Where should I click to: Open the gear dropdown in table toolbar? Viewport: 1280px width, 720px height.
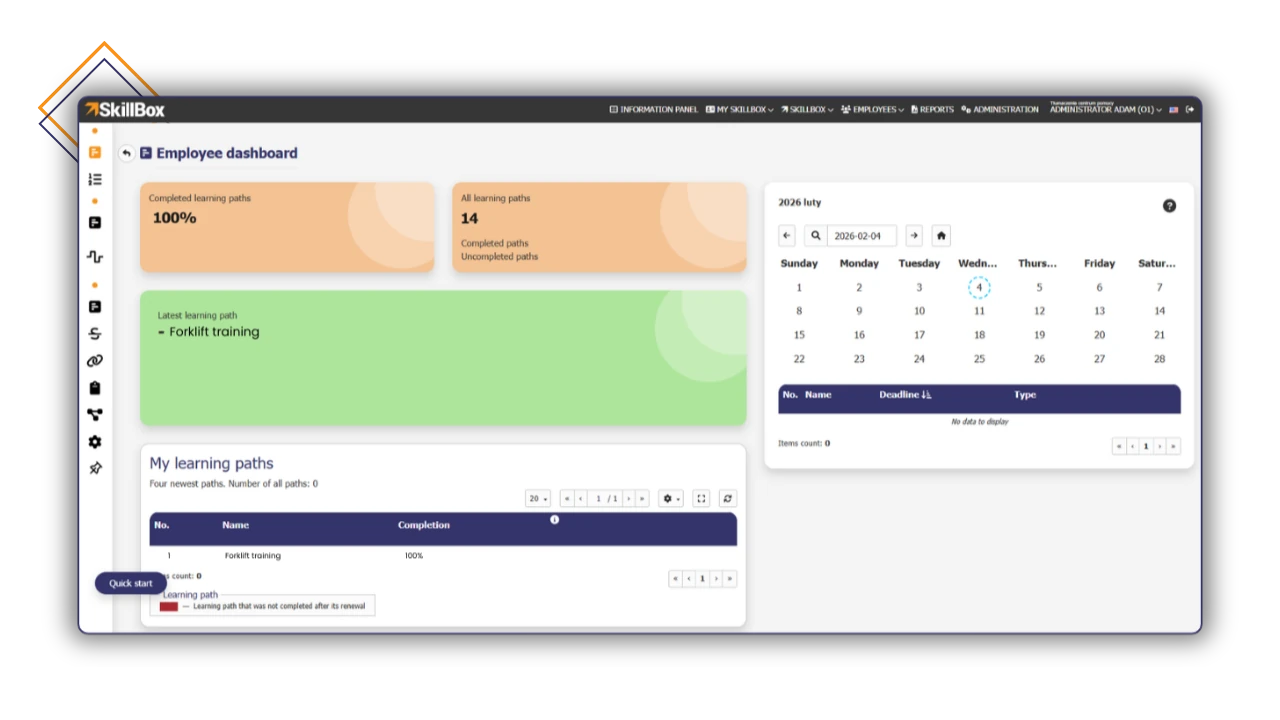click(669, 498)
